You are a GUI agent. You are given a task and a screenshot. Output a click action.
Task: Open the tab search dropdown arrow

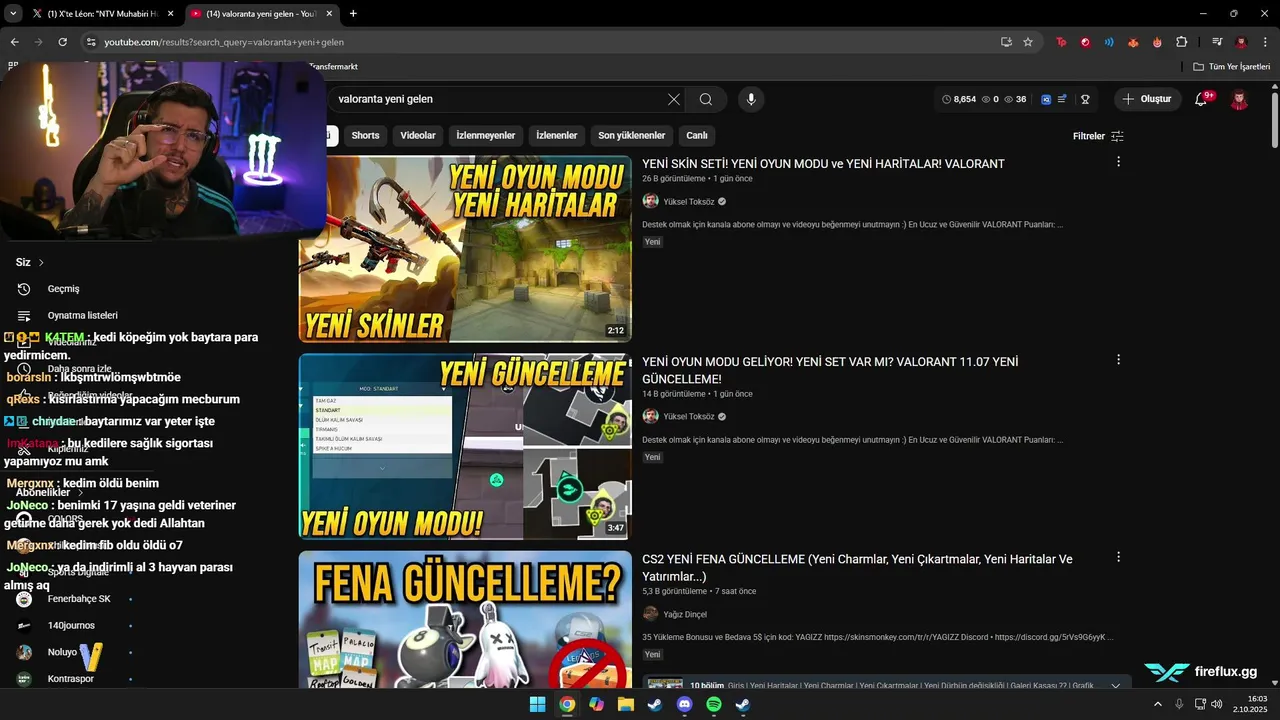pyautogui.click(x=13, y=14)
